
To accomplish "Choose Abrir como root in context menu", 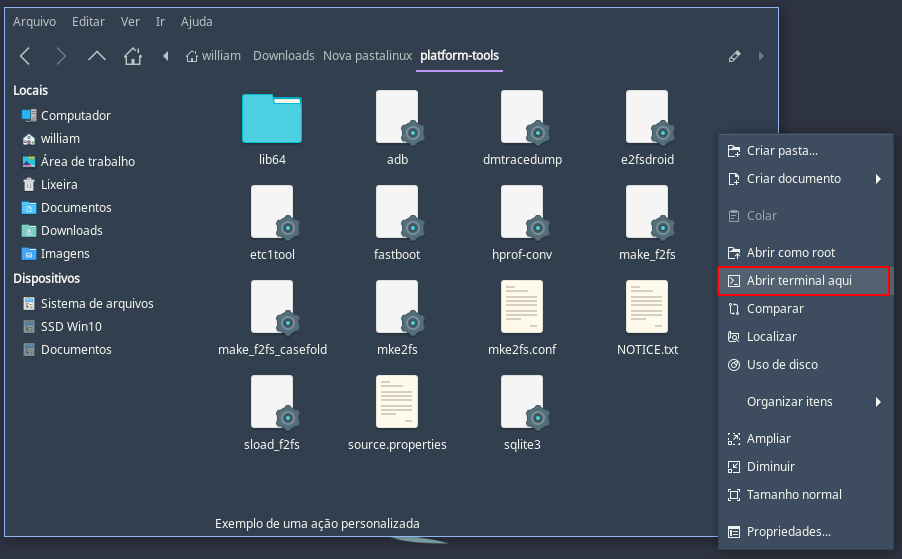I will [805, 252].
